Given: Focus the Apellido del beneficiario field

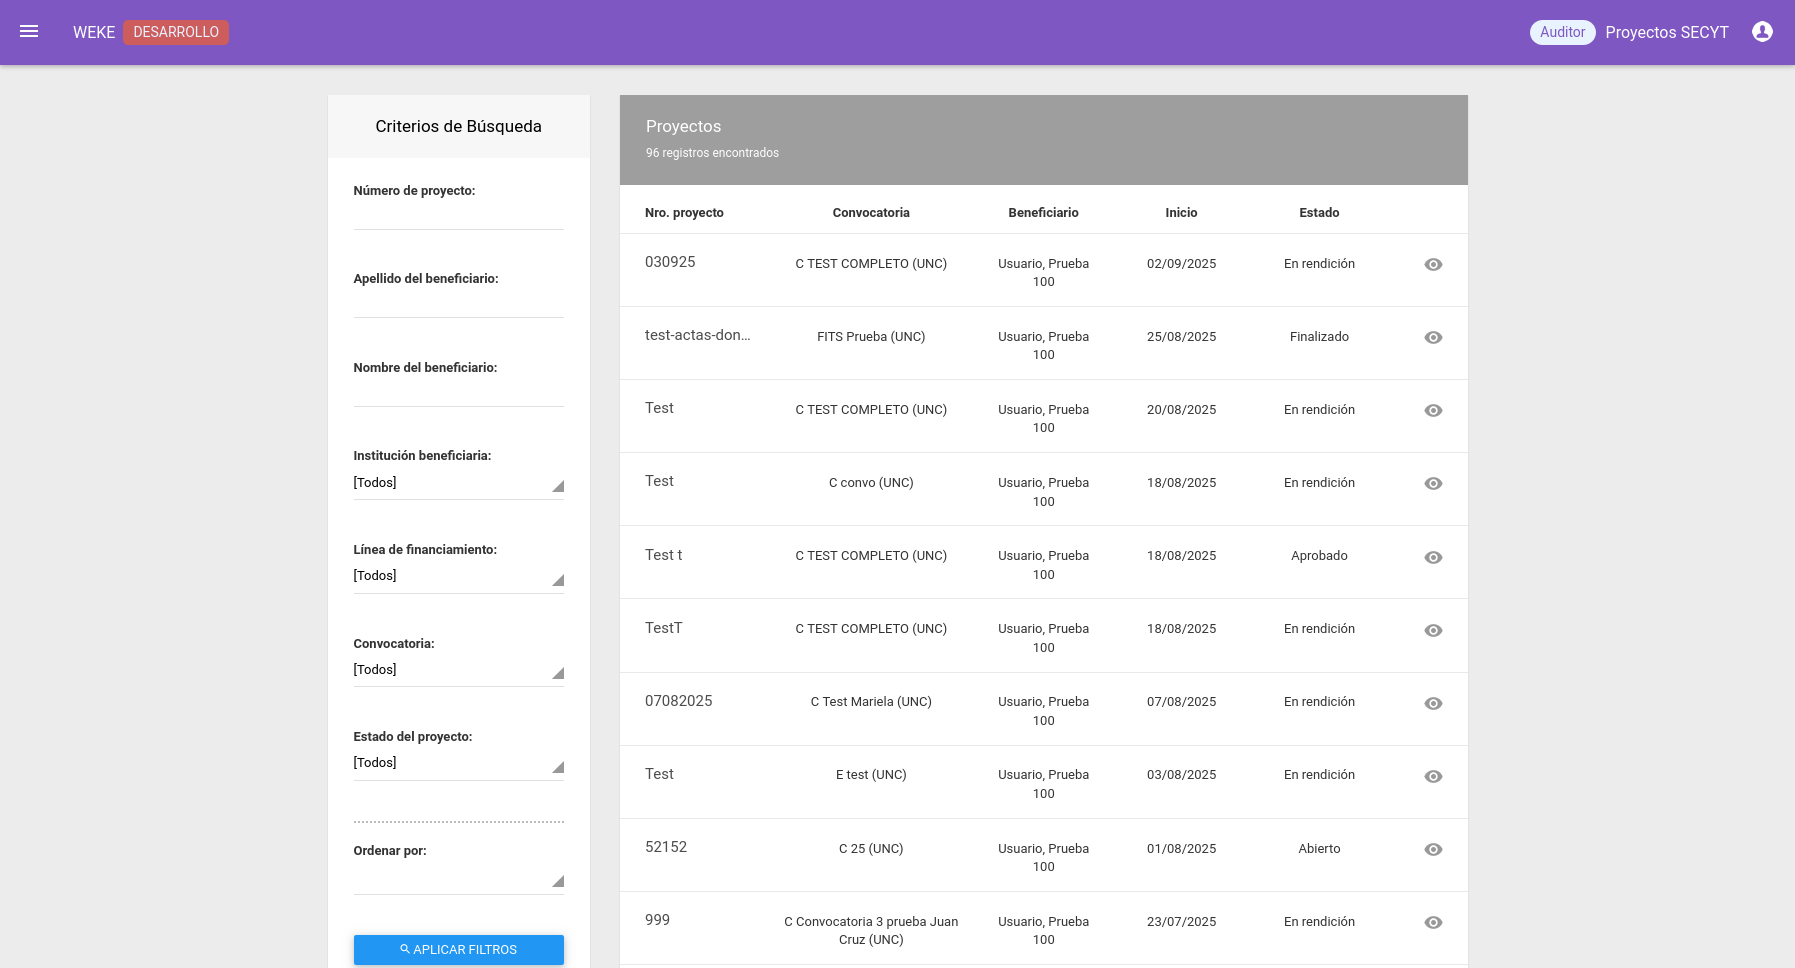Looking at the screenshot, I should [458, 303].
